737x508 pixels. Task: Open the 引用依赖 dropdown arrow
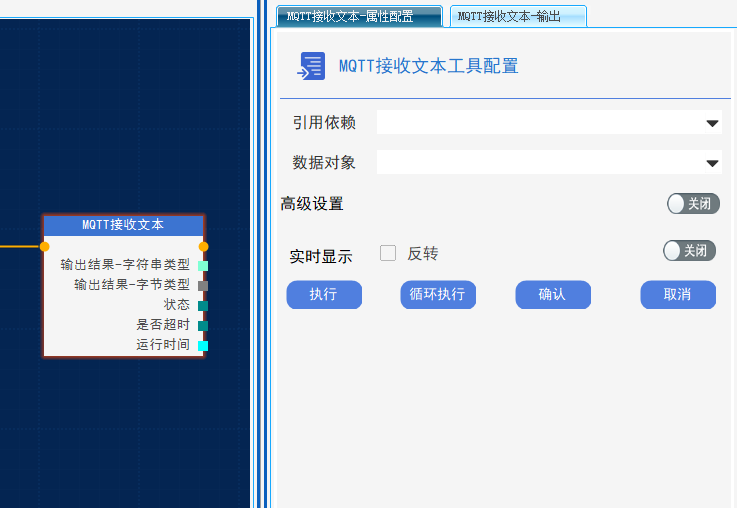713,123
